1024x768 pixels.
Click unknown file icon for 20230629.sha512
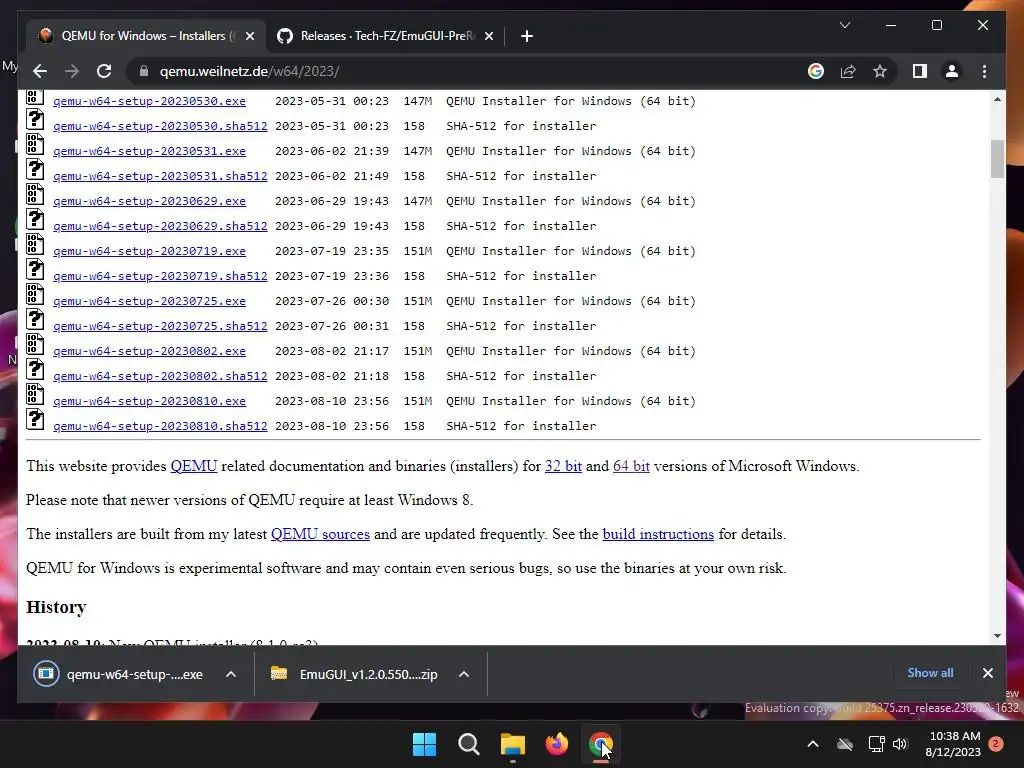pos(35,219)
